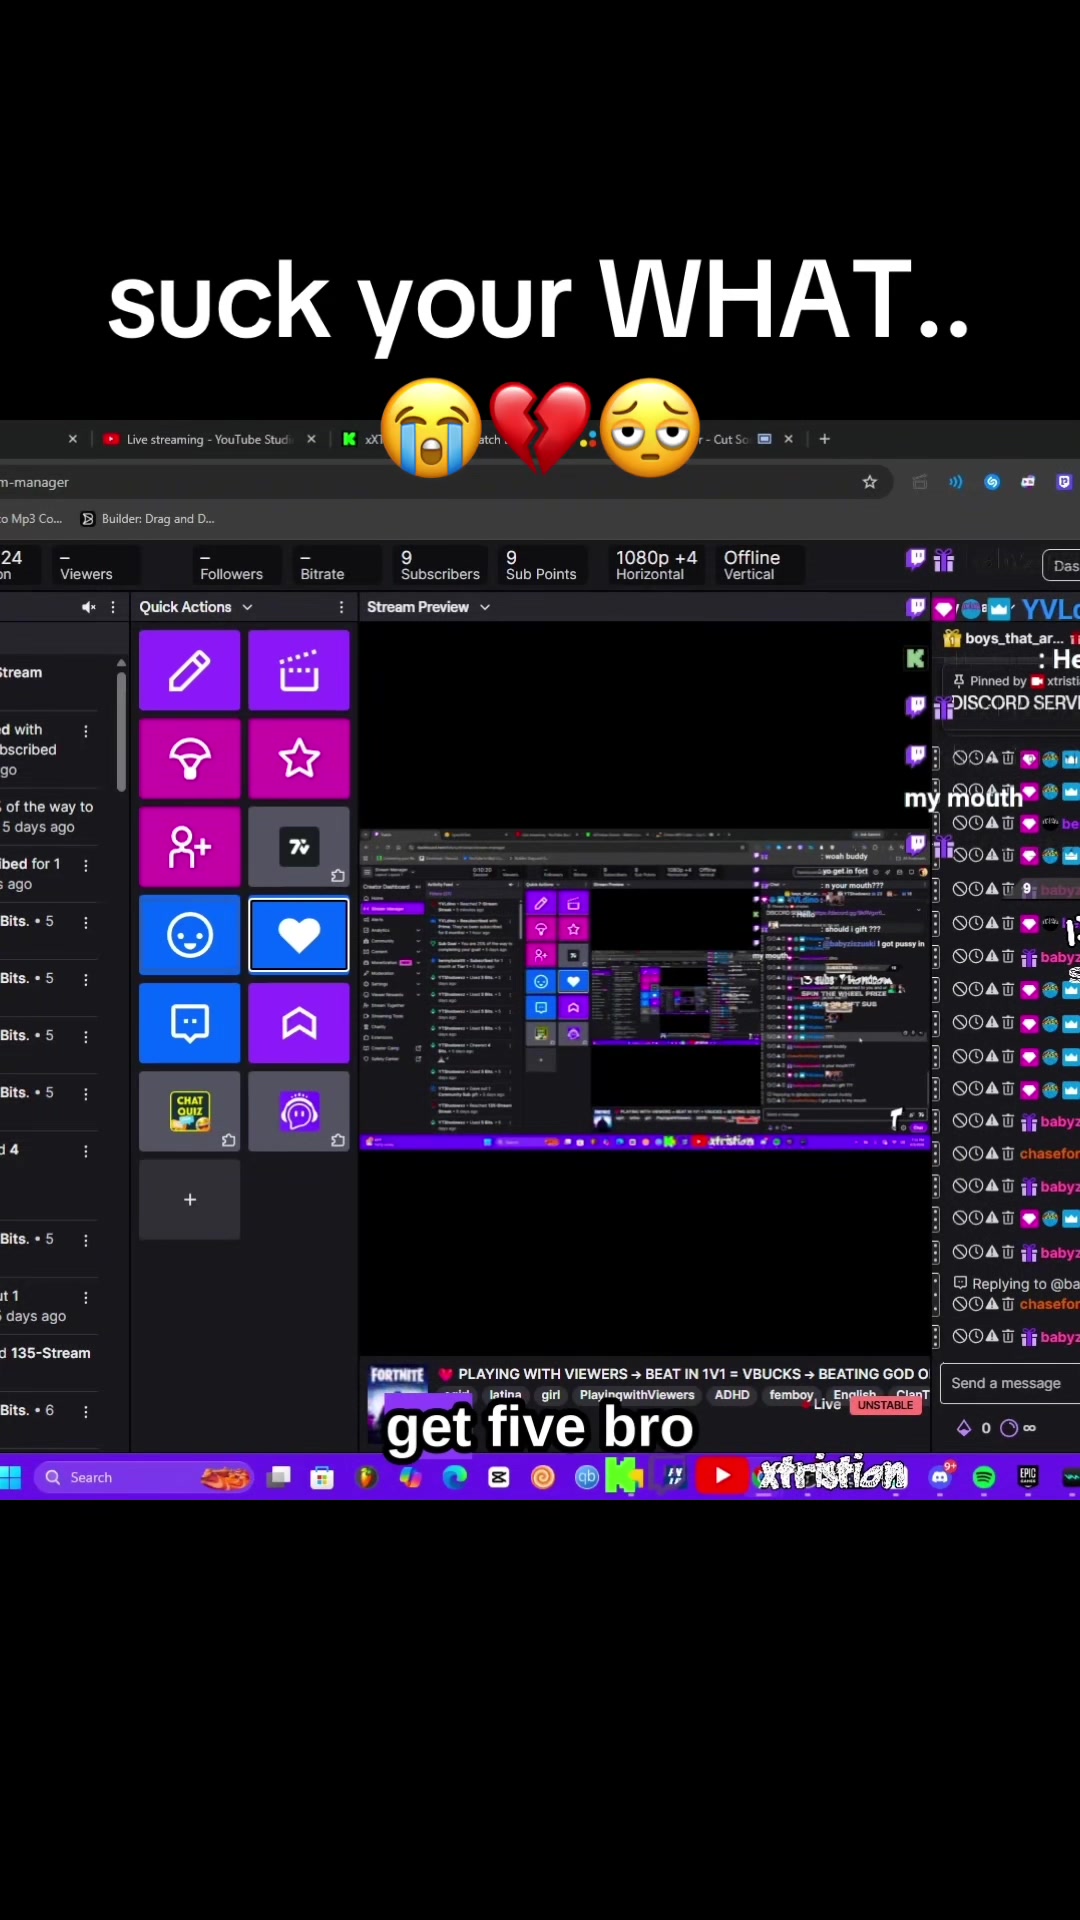The width and height of the screenshot is (1080, 1920).
Task: Toggle the emote-only smiley quick action
Action: coord(190,935)
